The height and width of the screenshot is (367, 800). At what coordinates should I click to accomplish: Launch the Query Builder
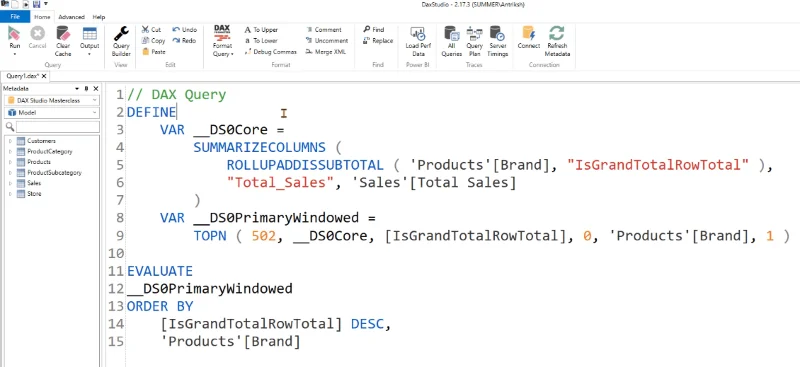click(121, 42)
